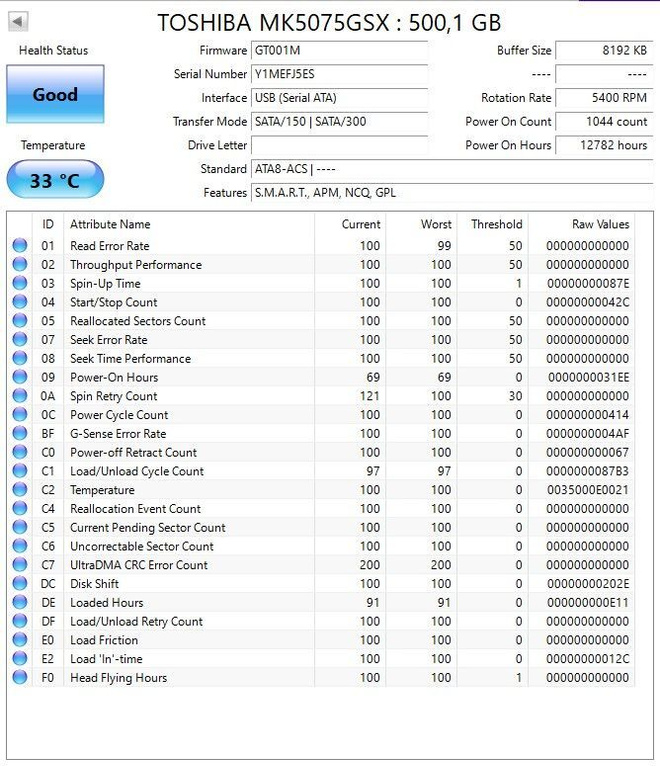Viewport: 660px width, 766px height.
Task: Click raw value 0000000087B3 of Load/Unload Cycle
Action: [x=588, y=471]
